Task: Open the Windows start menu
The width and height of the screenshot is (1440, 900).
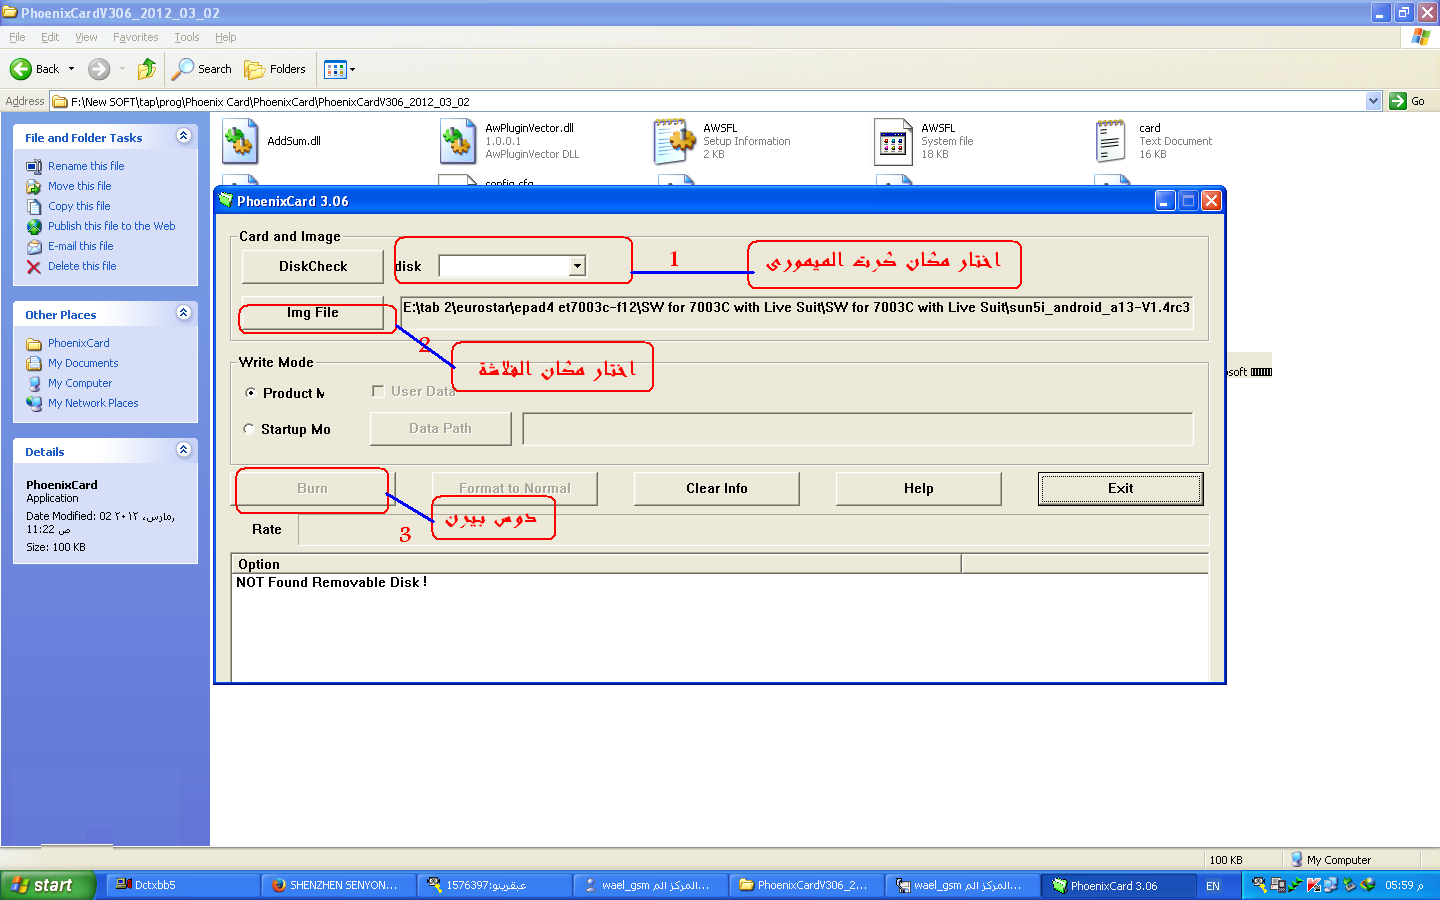Action: (48, 885)
